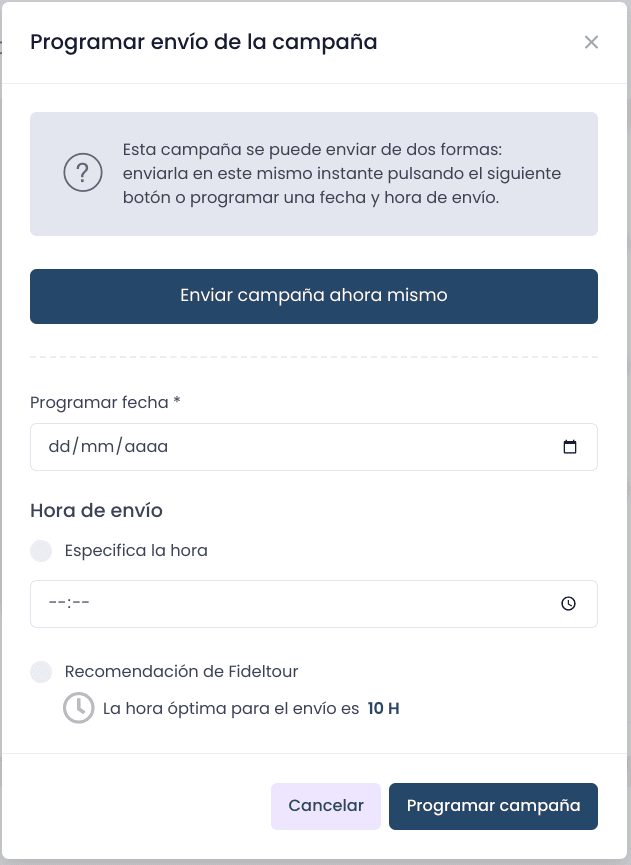Select the aaaa year segment of the date
631x865 pixels.
pyautogui.click(x=146, y=446)
